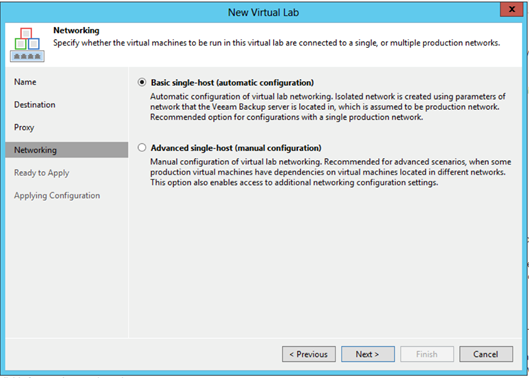The height and width of the screenshot is (378, 529).
Task: Go back with the Previous button
Action: [309, 354]
